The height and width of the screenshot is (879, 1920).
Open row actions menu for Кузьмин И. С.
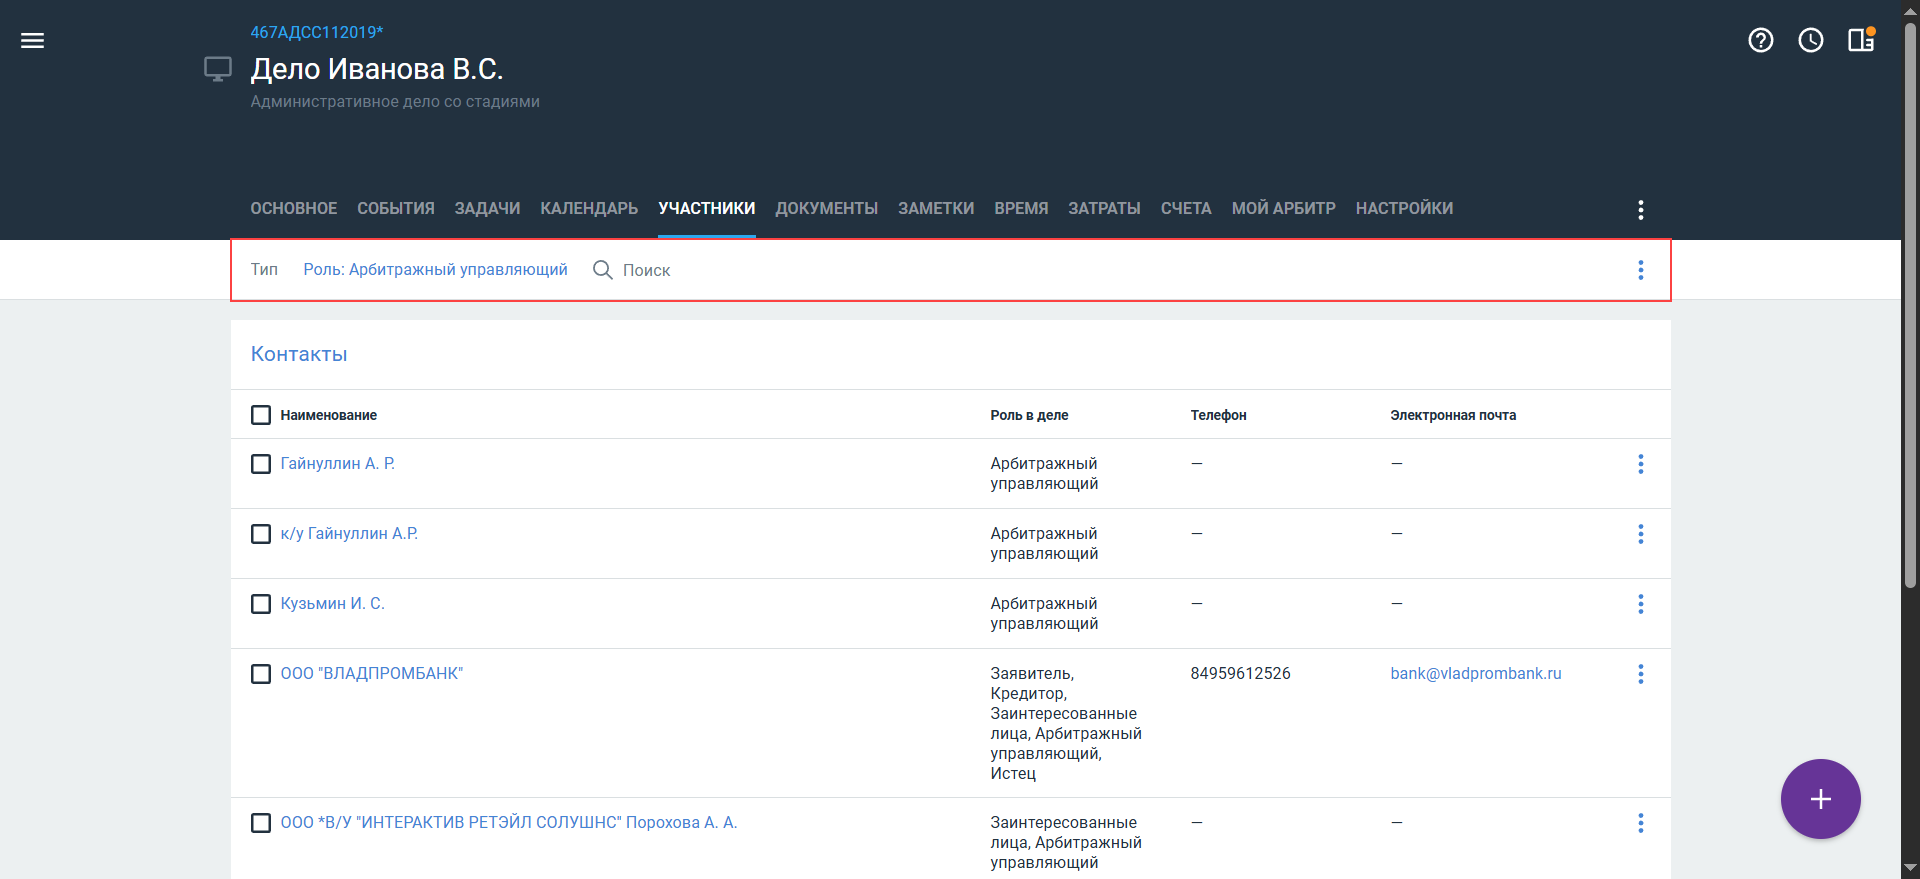point(1640,604)
